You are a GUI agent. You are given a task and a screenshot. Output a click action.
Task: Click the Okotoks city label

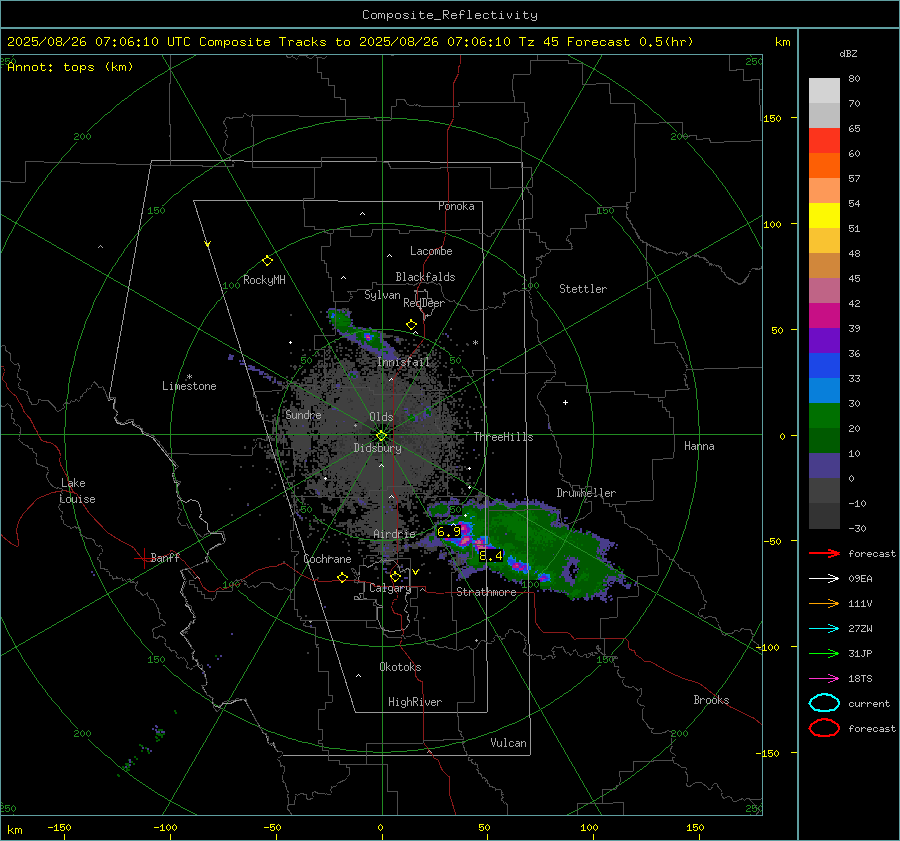click(400, 667)
